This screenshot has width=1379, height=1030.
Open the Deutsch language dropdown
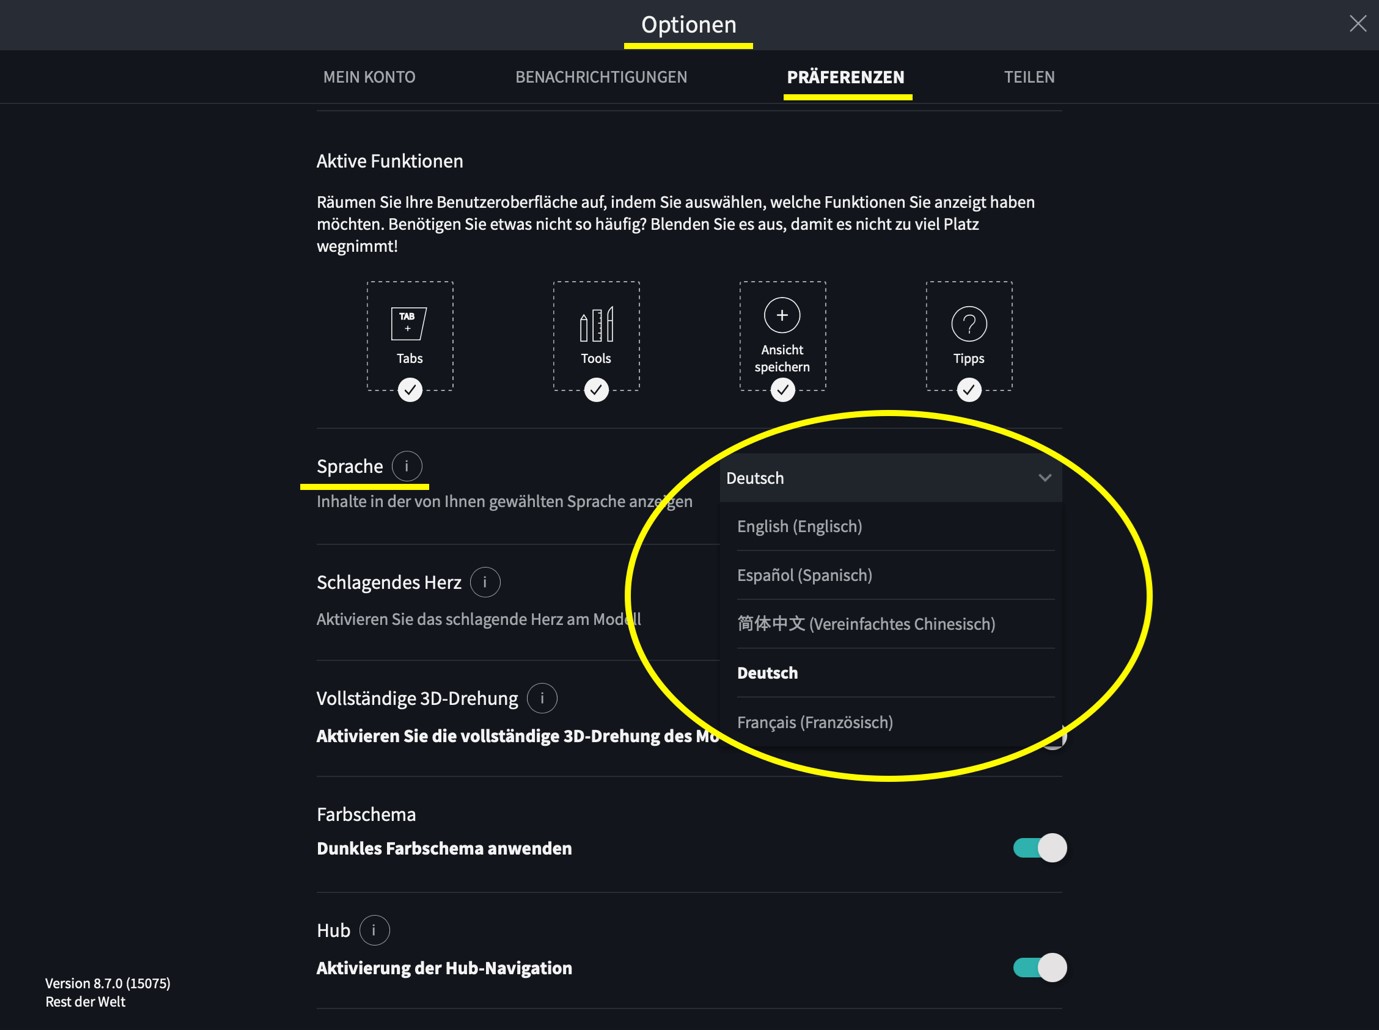click(x=890, y=477)
